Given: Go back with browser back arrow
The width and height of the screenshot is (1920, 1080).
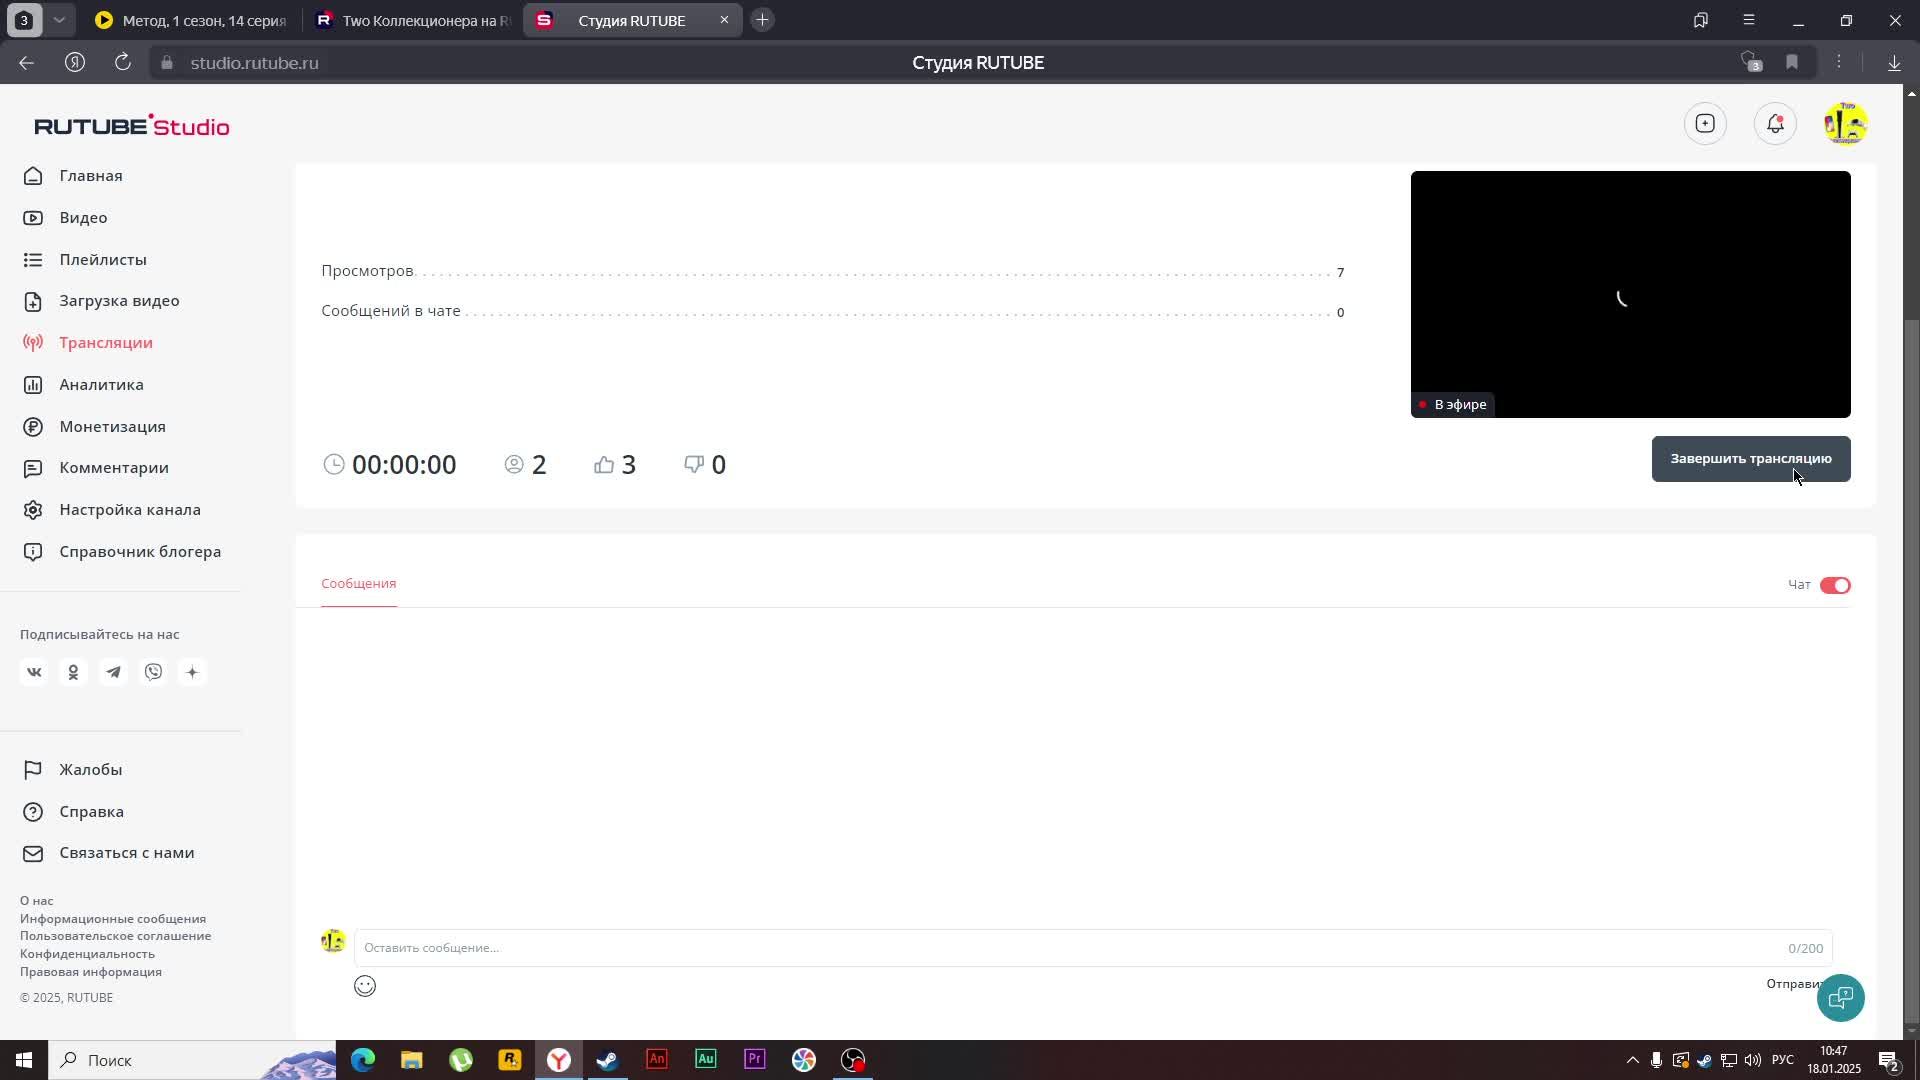Looking at the screenshot, I should [26, 62].
